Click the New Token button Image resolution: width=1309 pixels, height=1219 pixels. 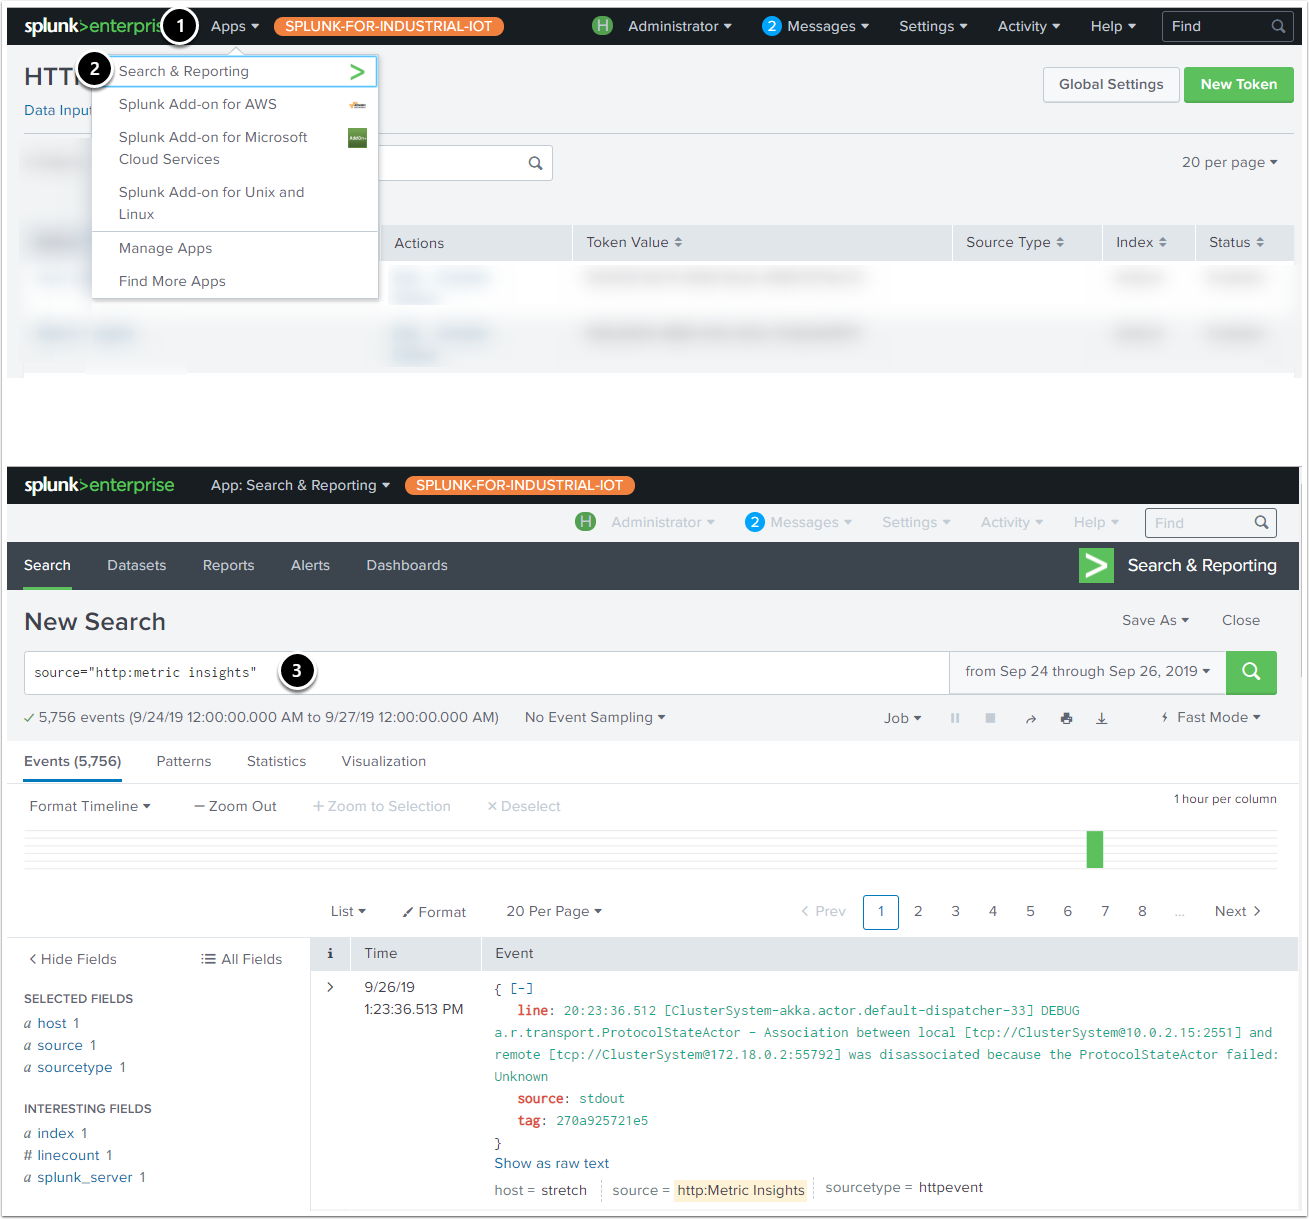click(1239, 85)
